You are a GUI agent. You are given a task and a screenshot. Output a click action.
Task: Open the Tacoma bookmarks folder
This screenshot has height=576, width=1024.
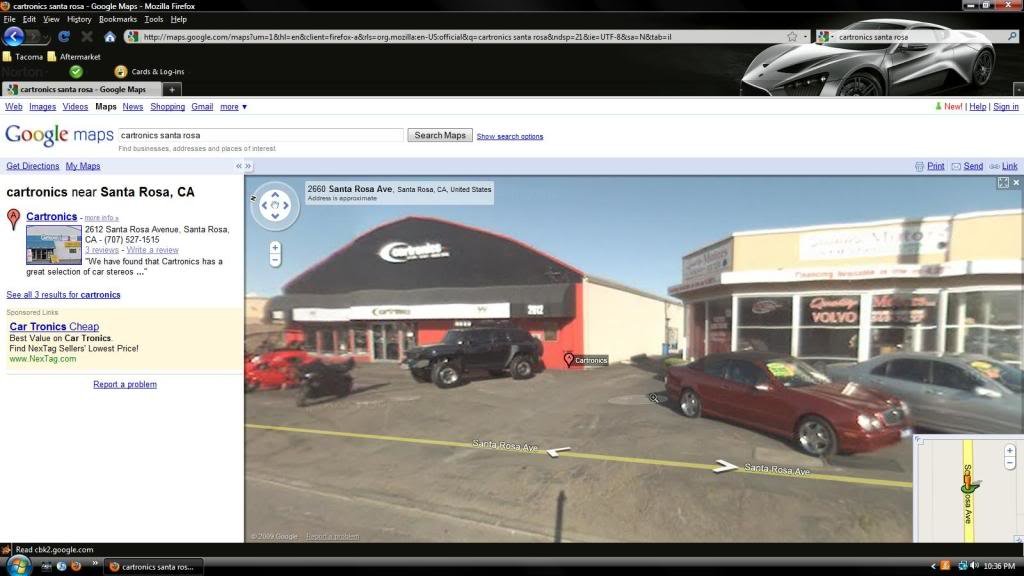[24, 57]
